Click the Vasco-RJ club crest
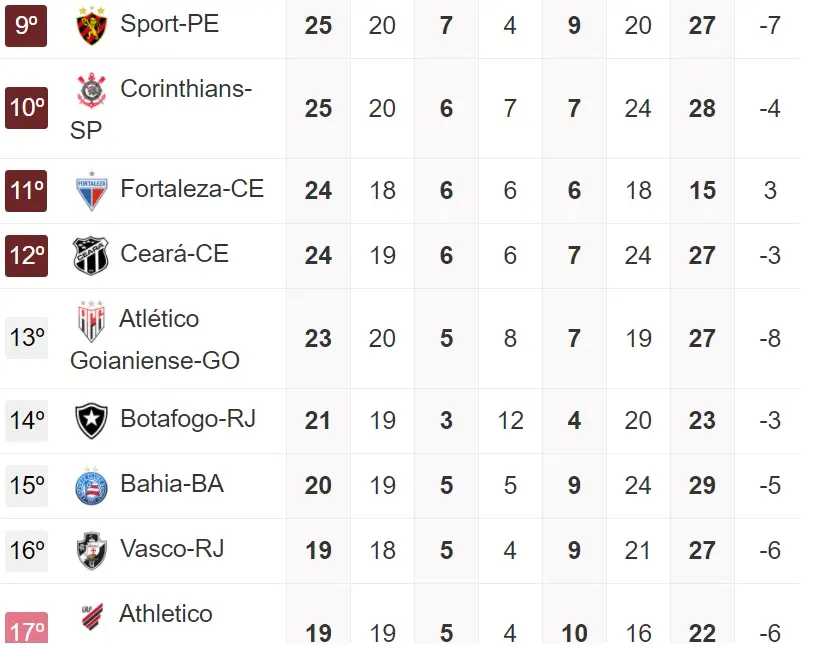 coord(92,550)
